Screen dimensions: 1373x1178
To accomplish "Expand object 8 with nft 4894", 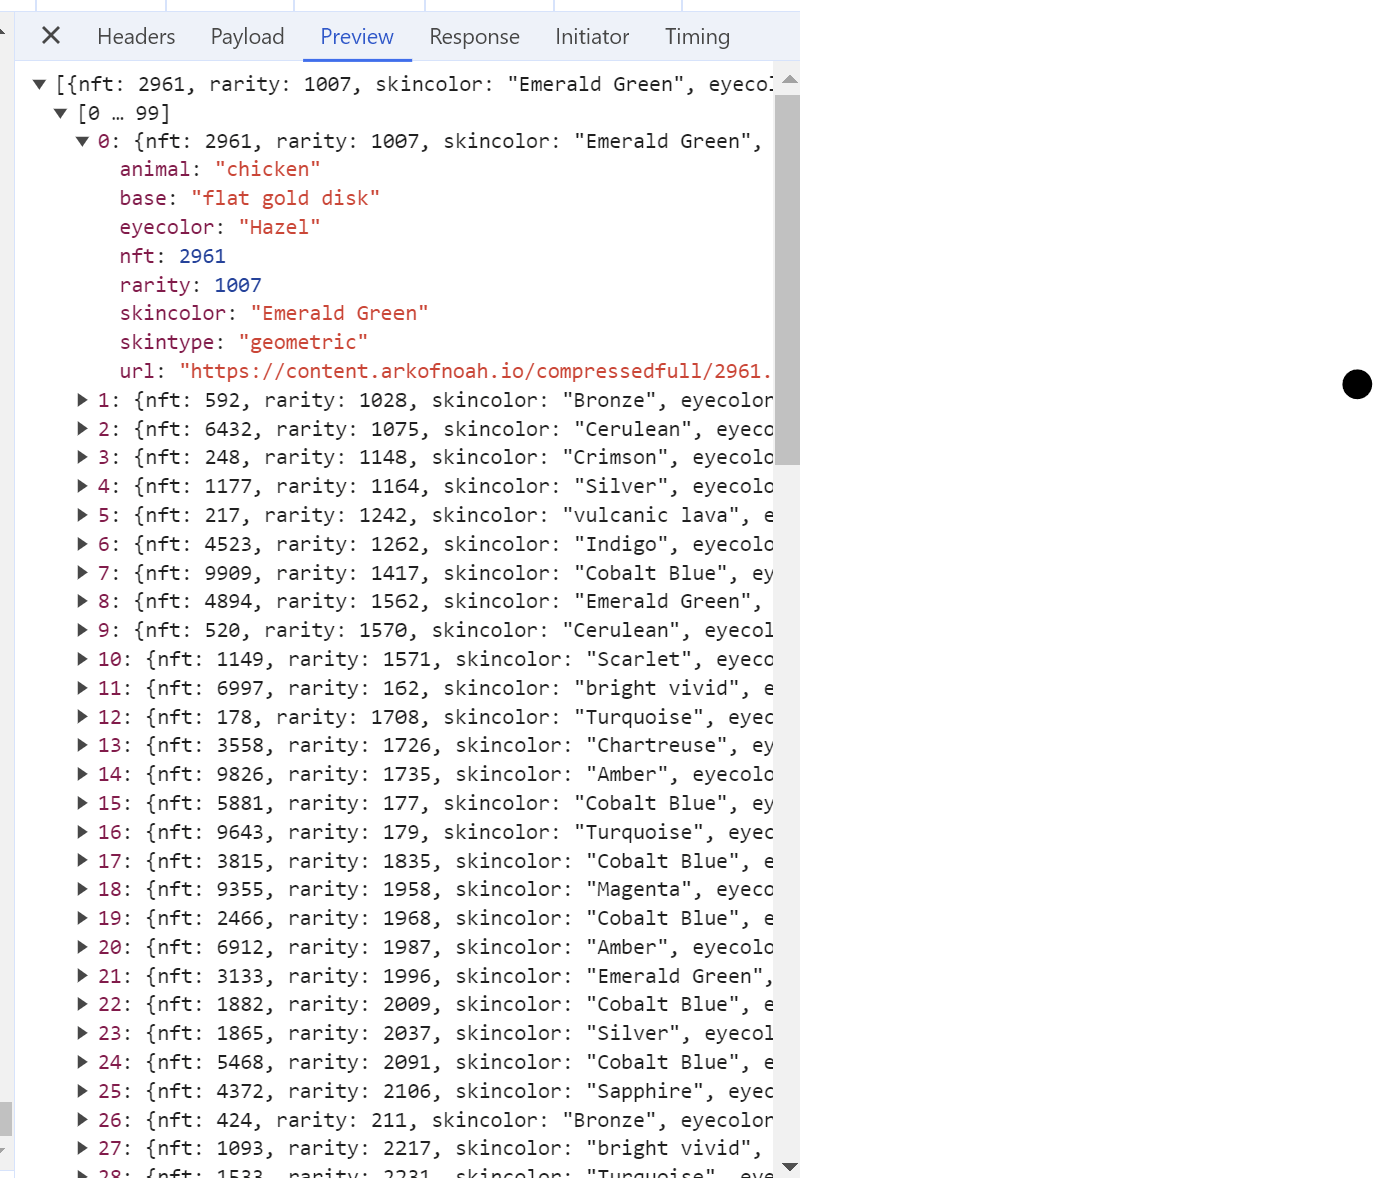I will click(83, 601).
